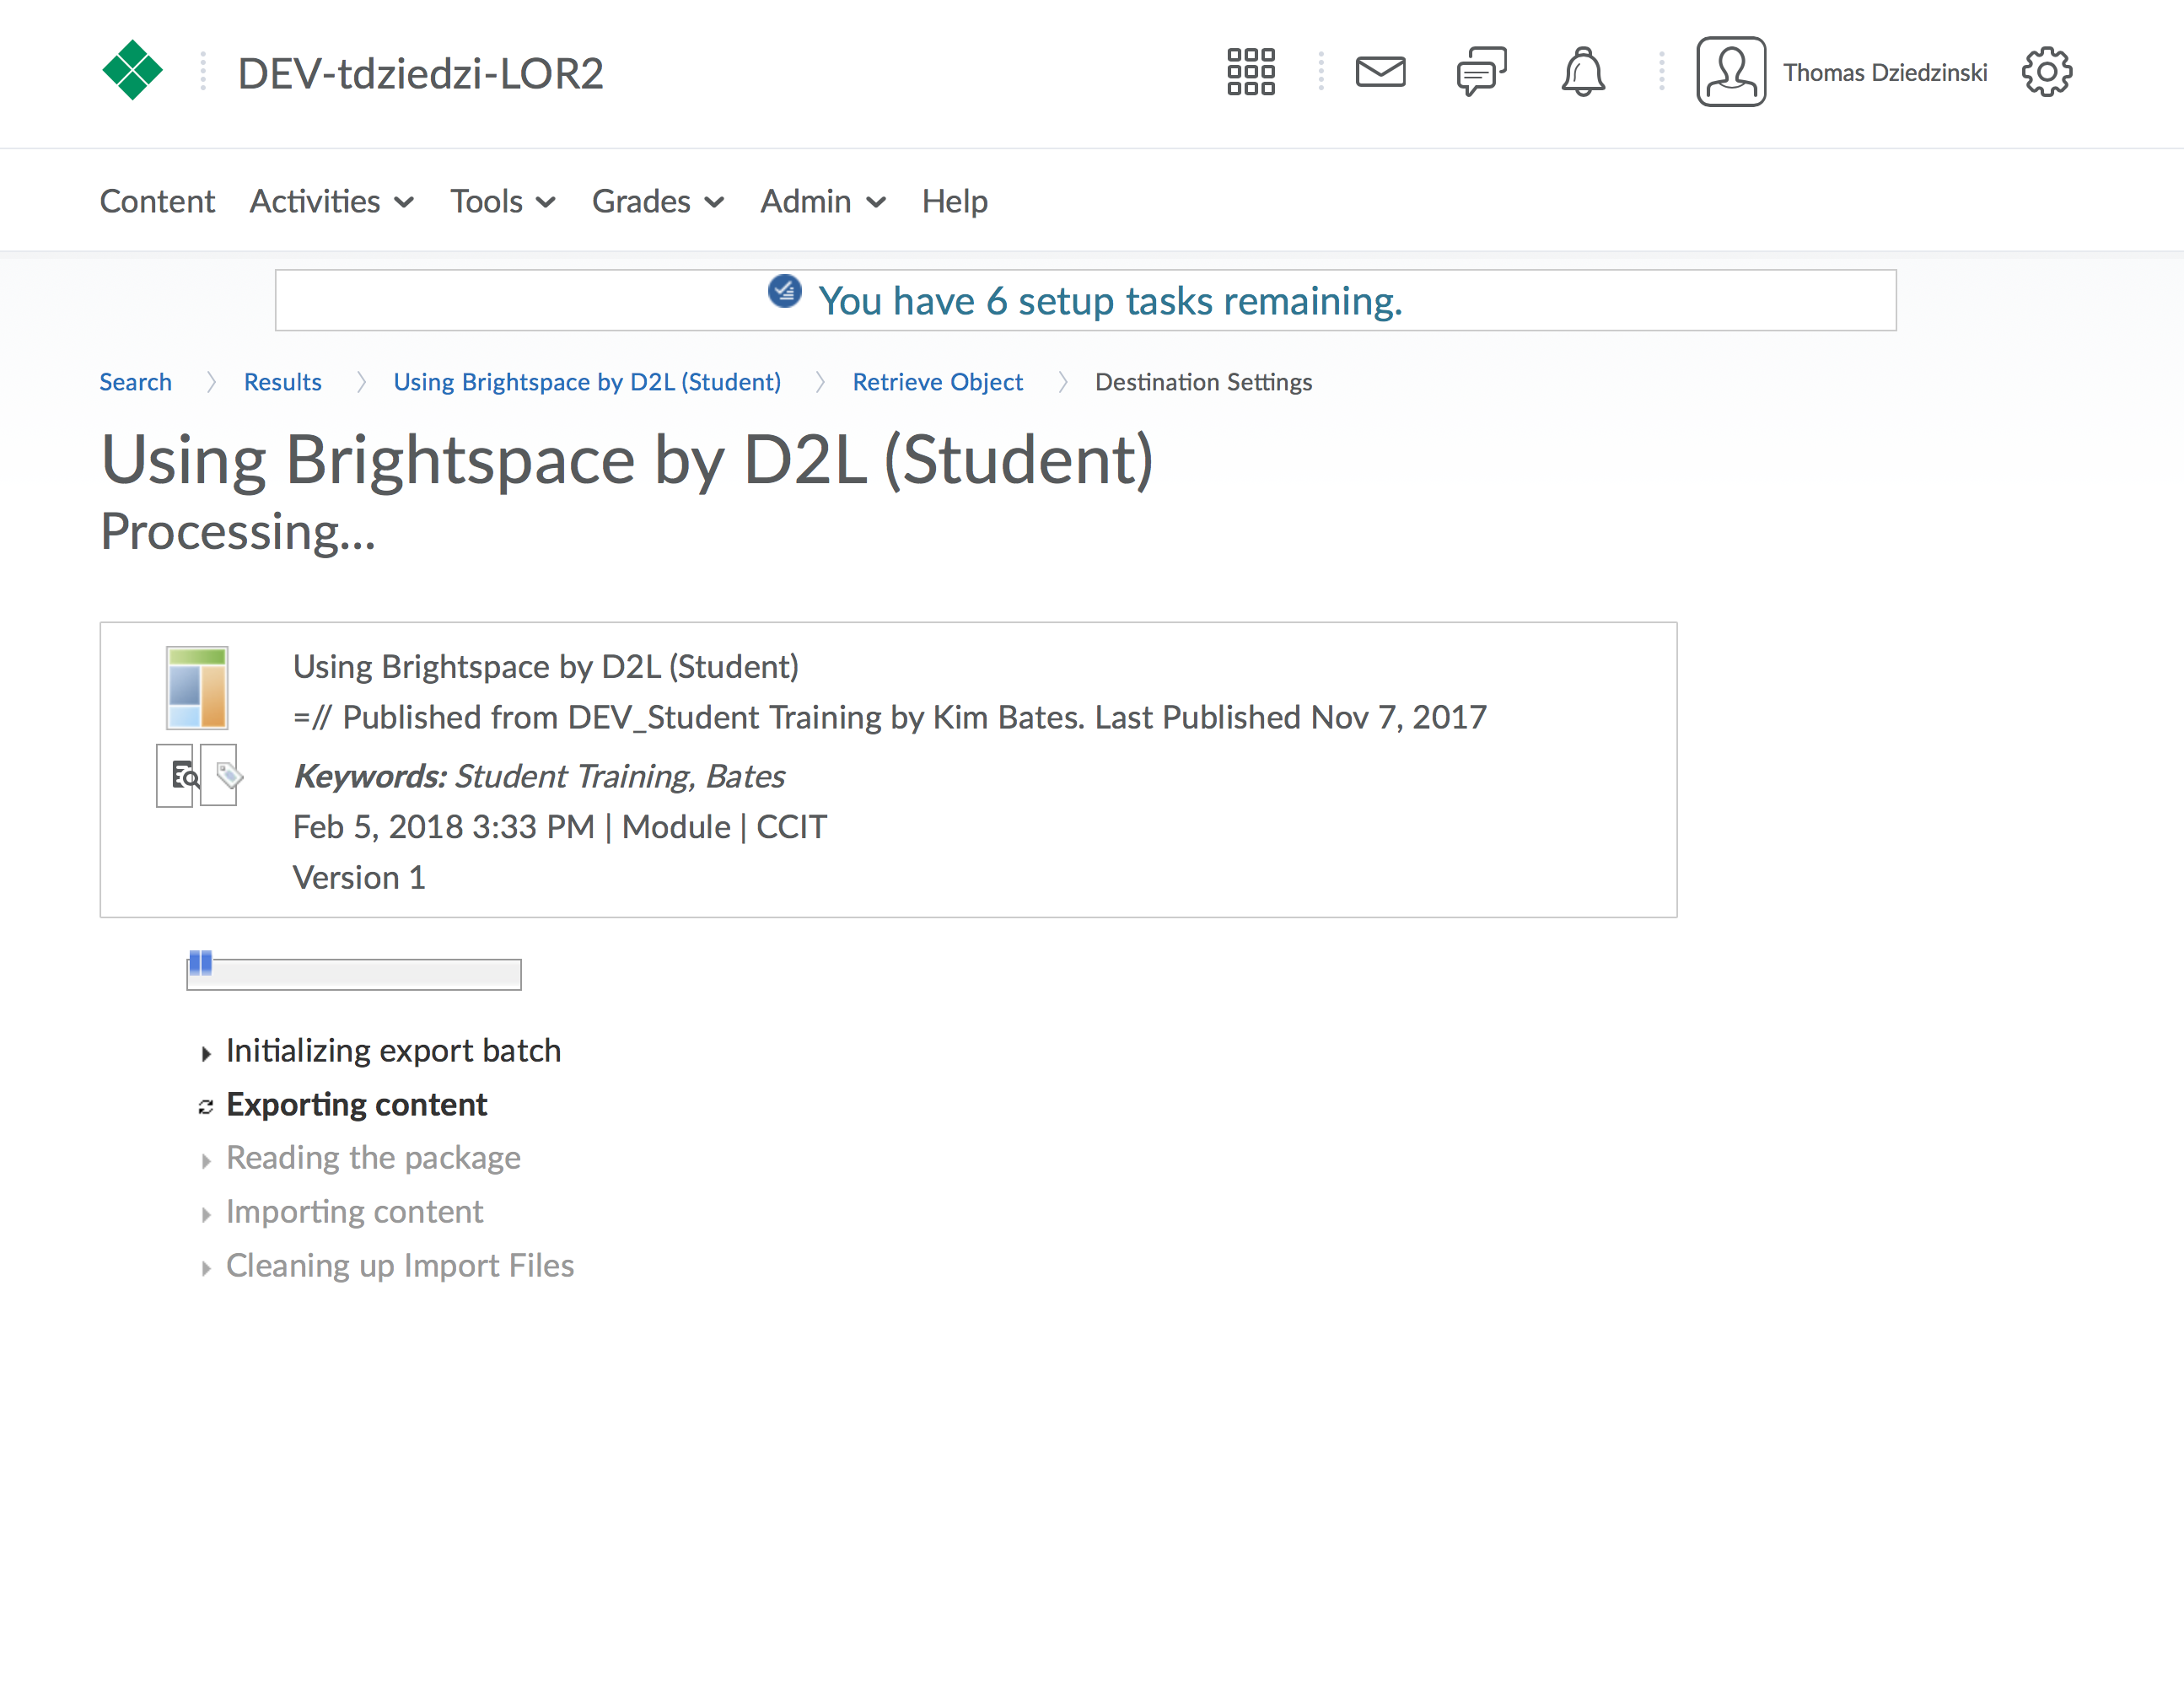Click the Thomas Dziedzinski user name

click(x=1885, y=72)
